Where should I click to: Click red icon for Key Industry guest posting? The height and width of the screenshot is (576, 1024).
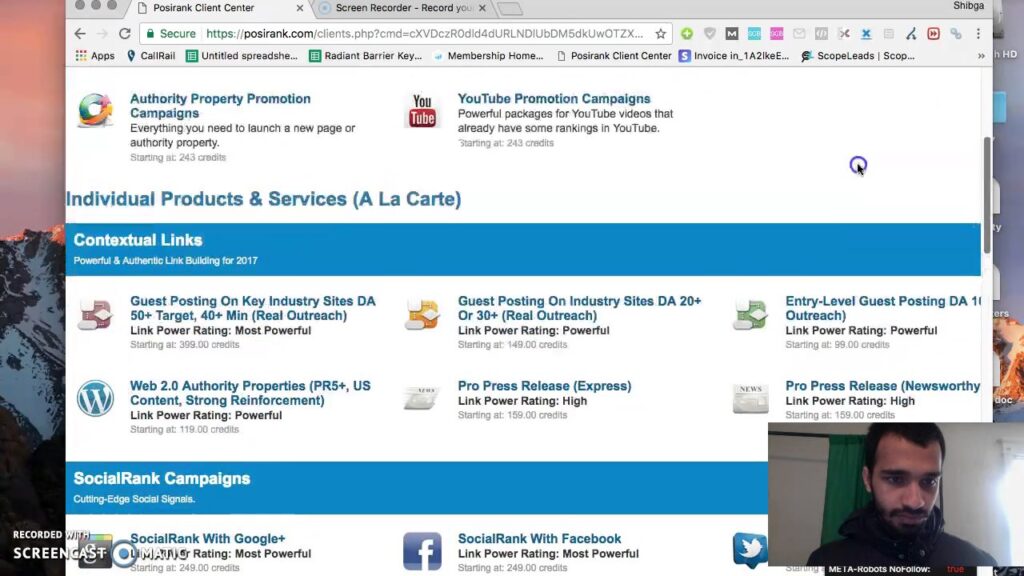[x=95, y=314]
